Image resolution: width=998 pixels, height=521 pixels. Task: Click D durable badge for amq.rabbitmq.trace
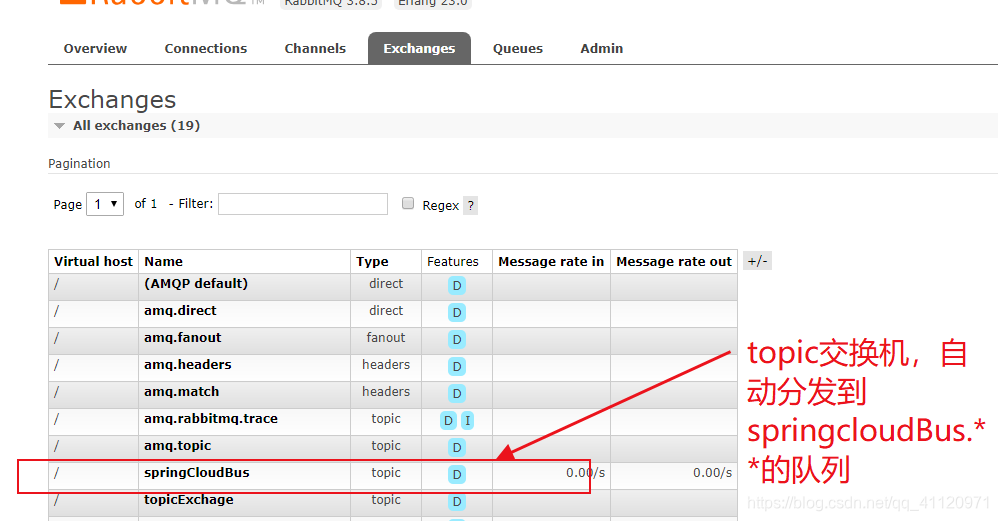click(x=449, y=420)
